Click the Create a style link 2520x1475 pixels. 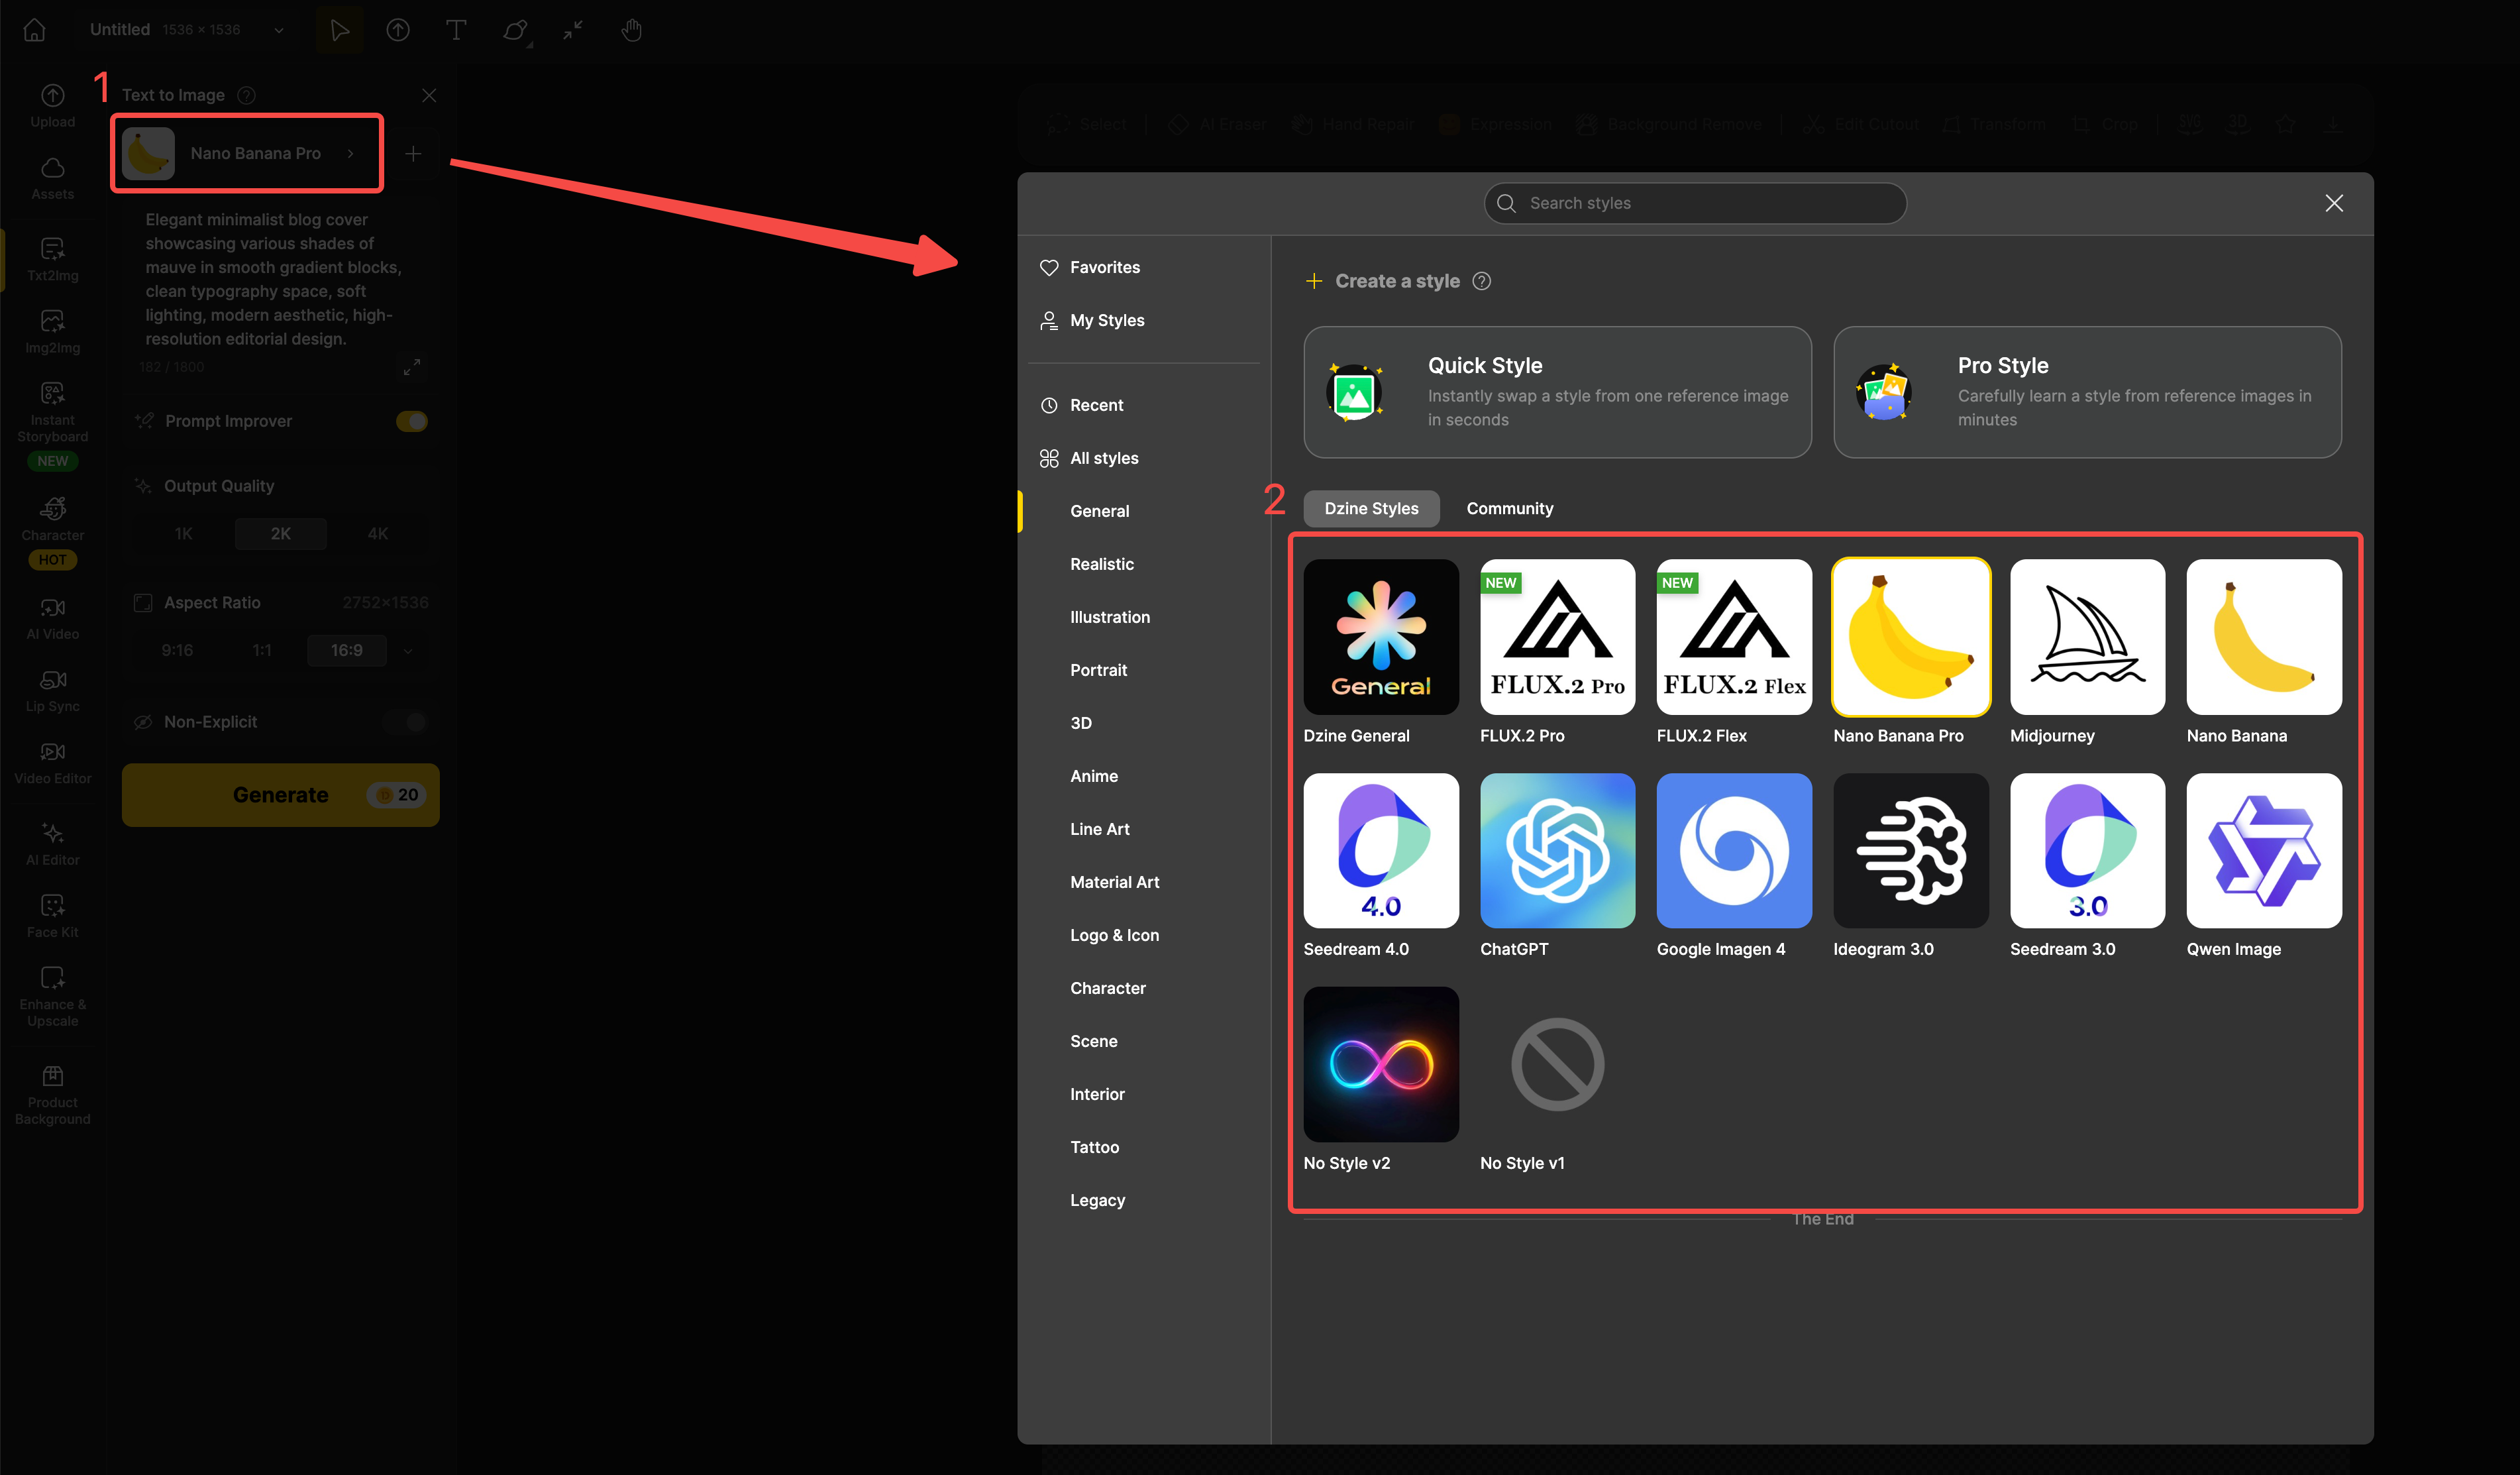pyautogui.click(x=1396, y=281)
